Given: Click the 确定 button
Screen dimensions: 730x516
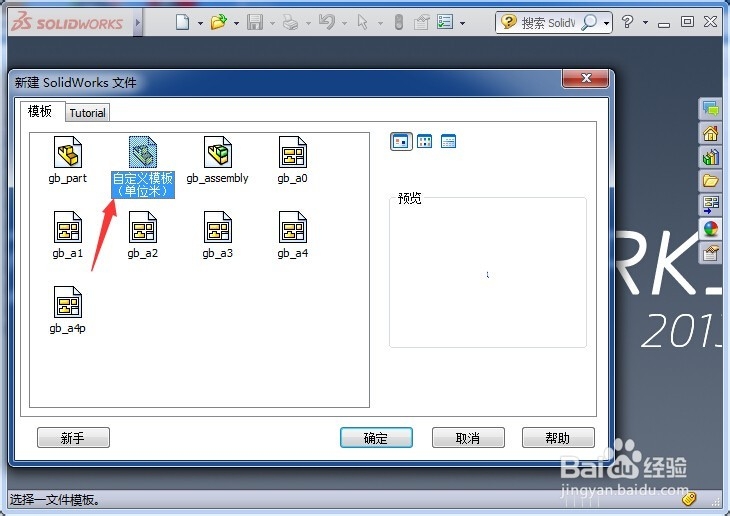Looking at the screenshot, I should click(376, 438).
